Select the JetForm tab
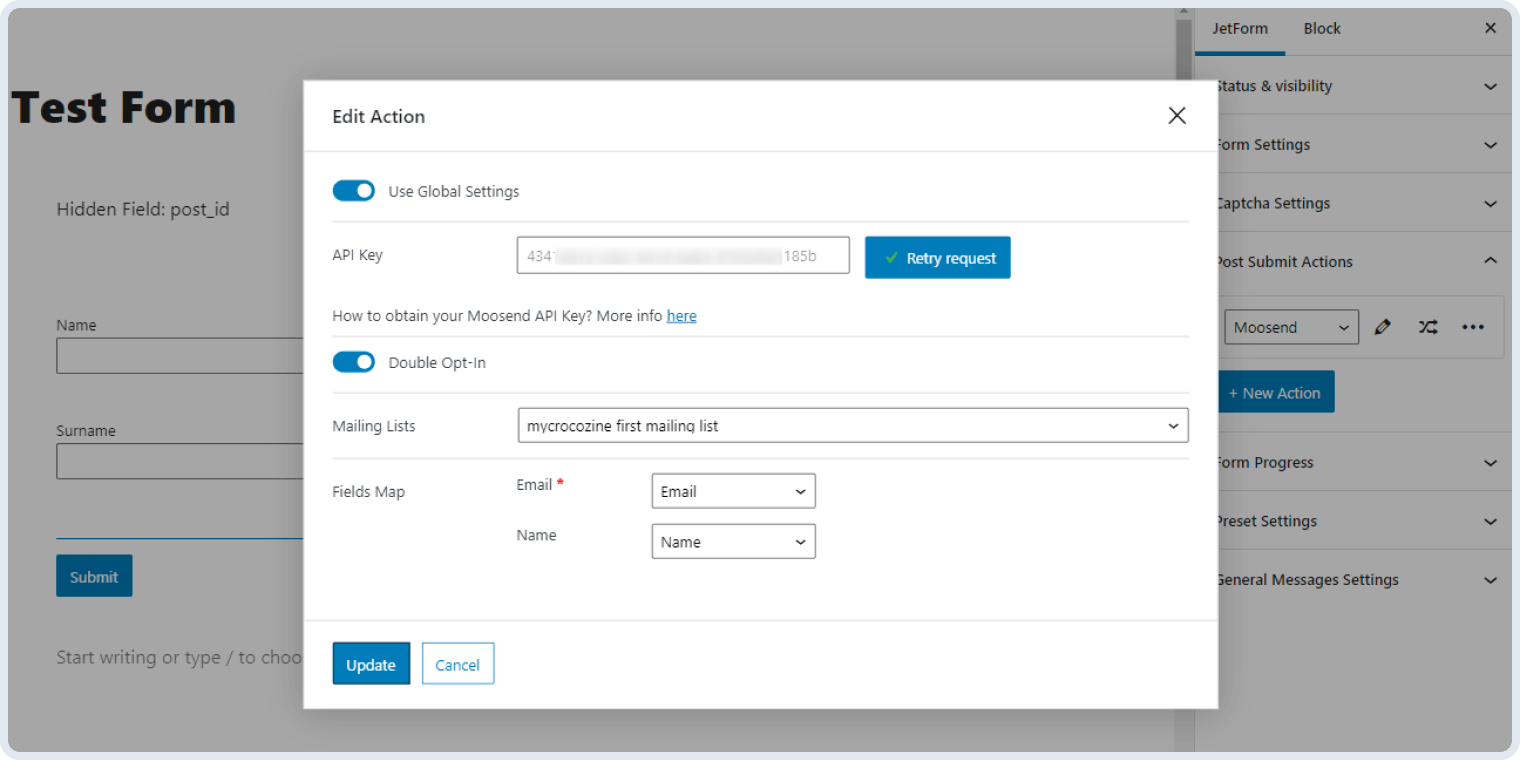The height and width of the screenshot is (760, 1520). pos(1240,28)
